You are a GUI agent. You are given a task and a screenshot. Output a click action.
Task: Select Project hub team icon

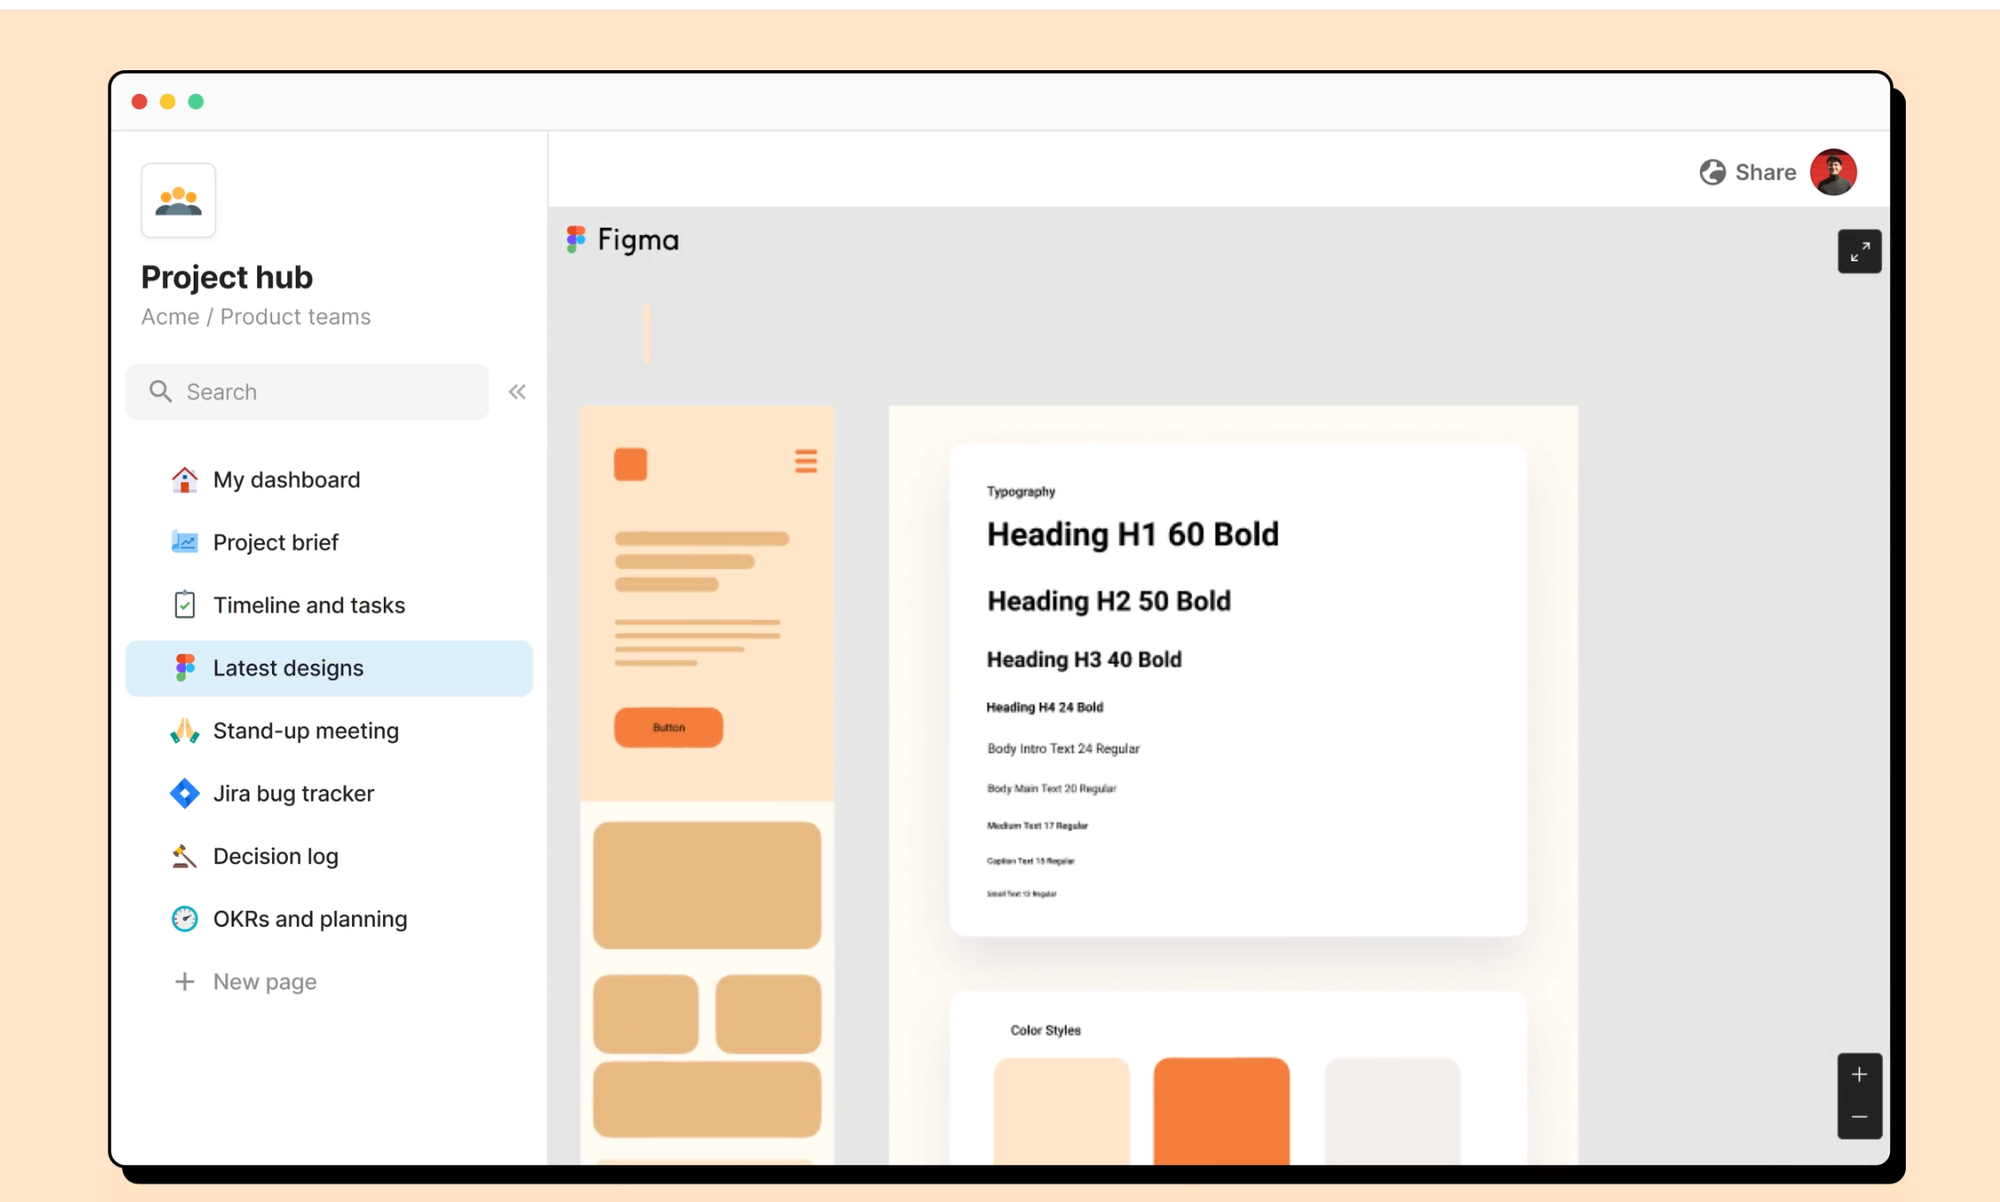[179, 197]
